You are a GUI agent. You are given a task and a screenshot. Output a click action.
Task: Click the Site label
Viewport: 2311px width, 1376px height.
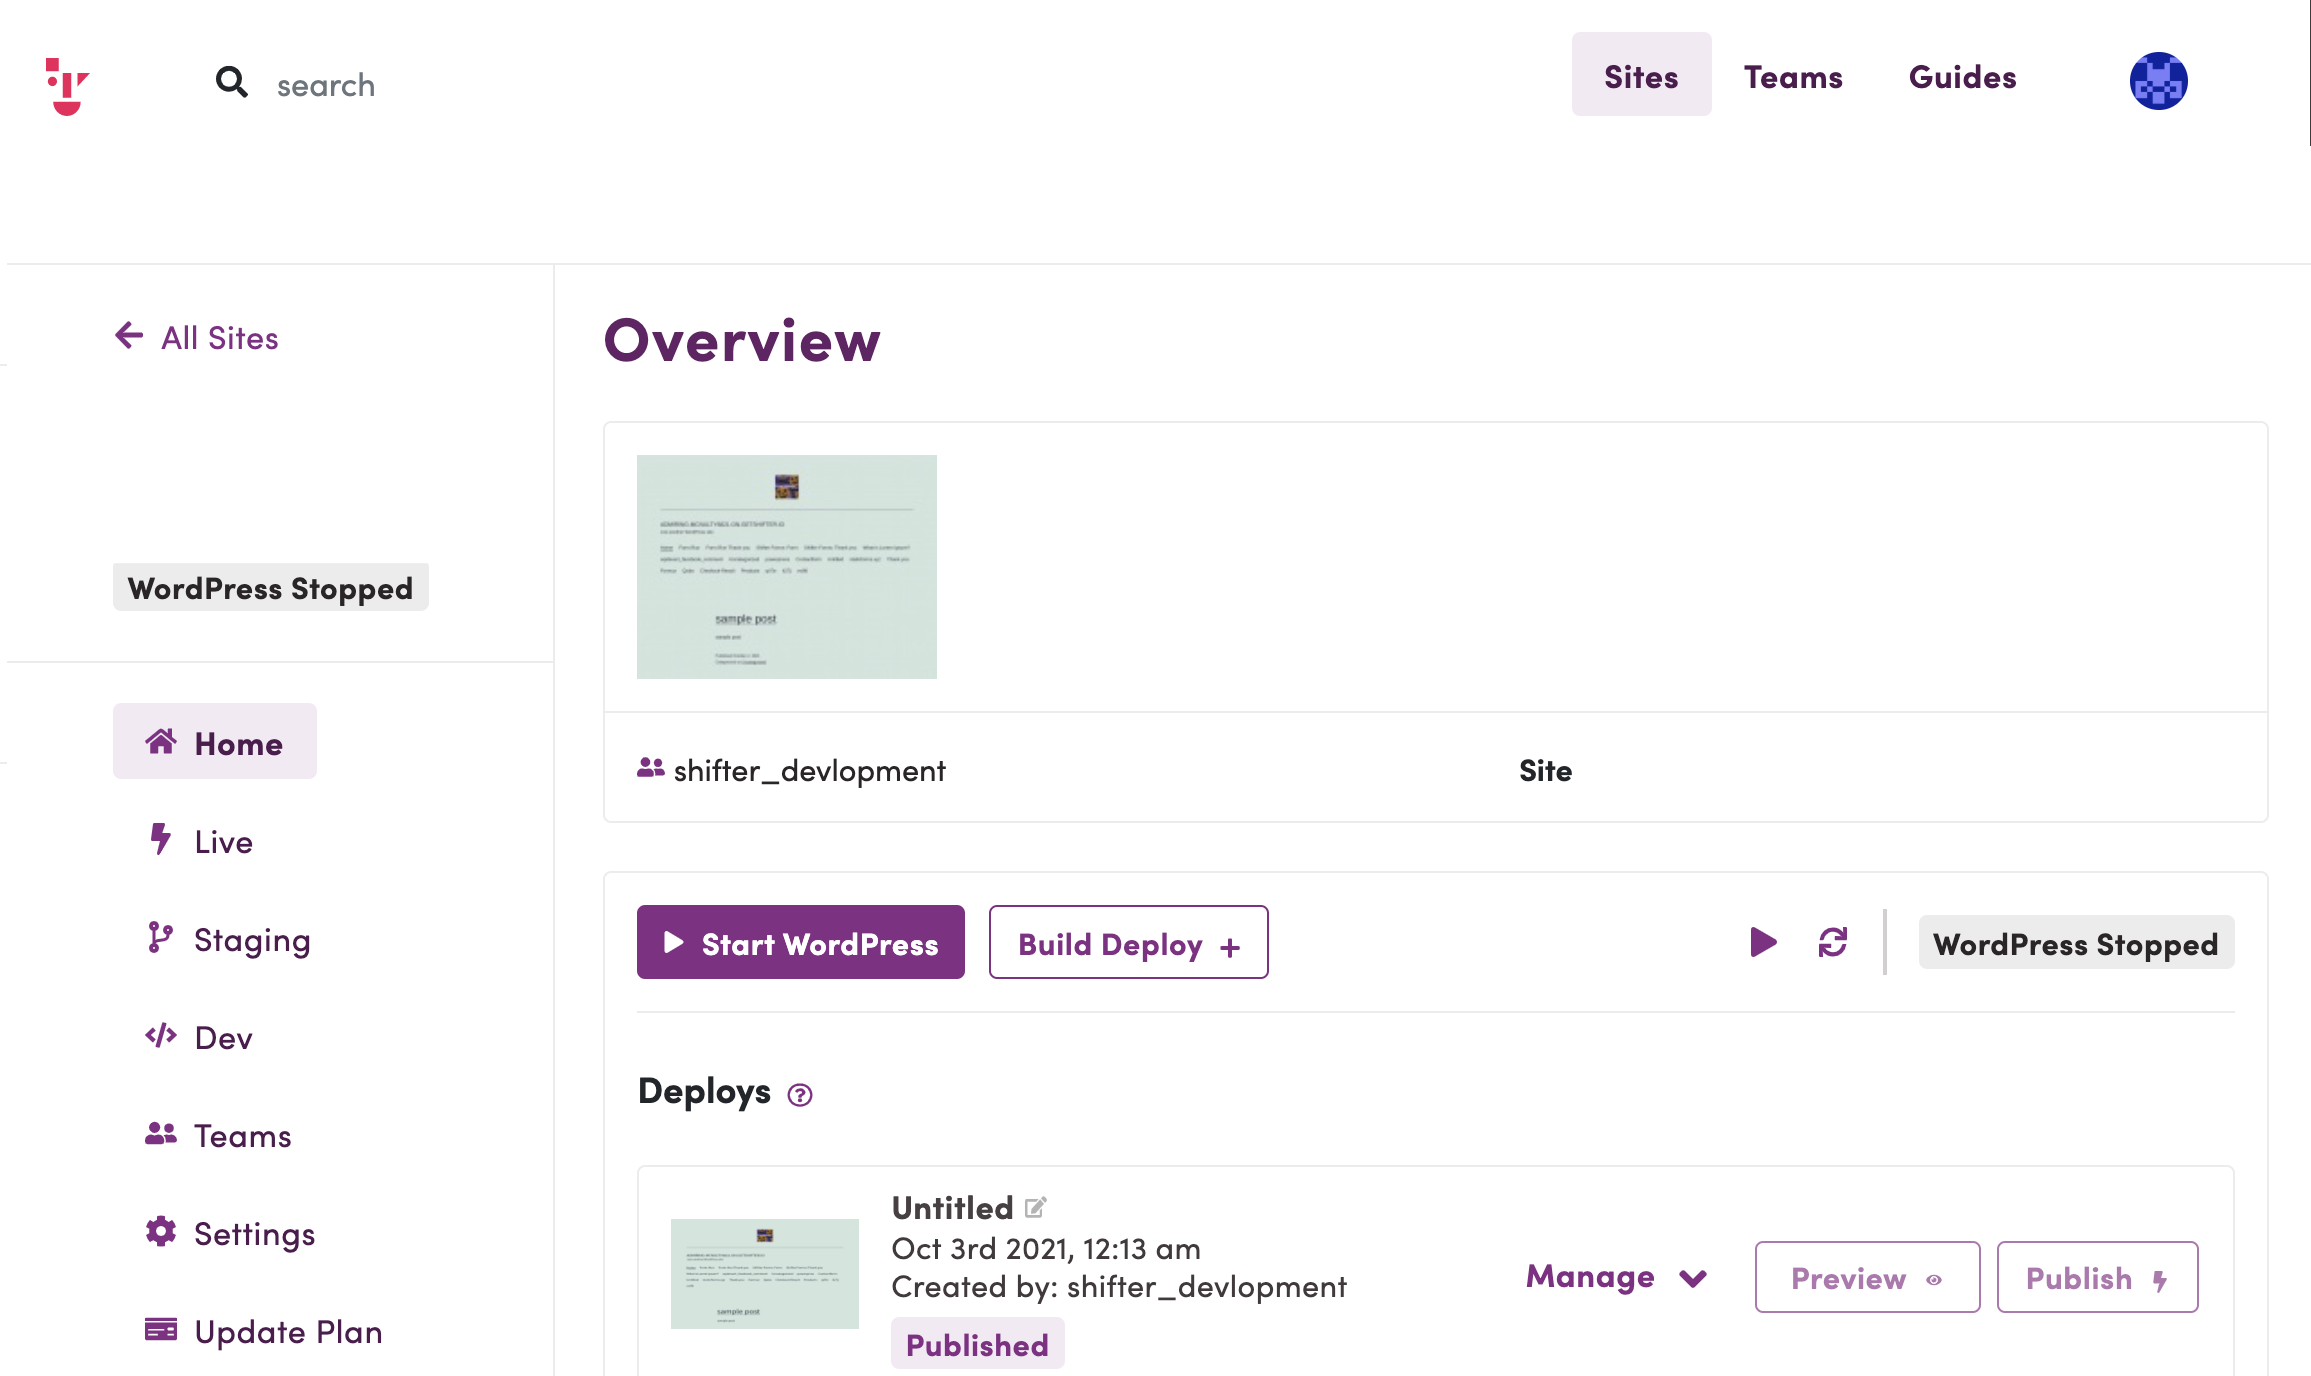point(1545,770)
